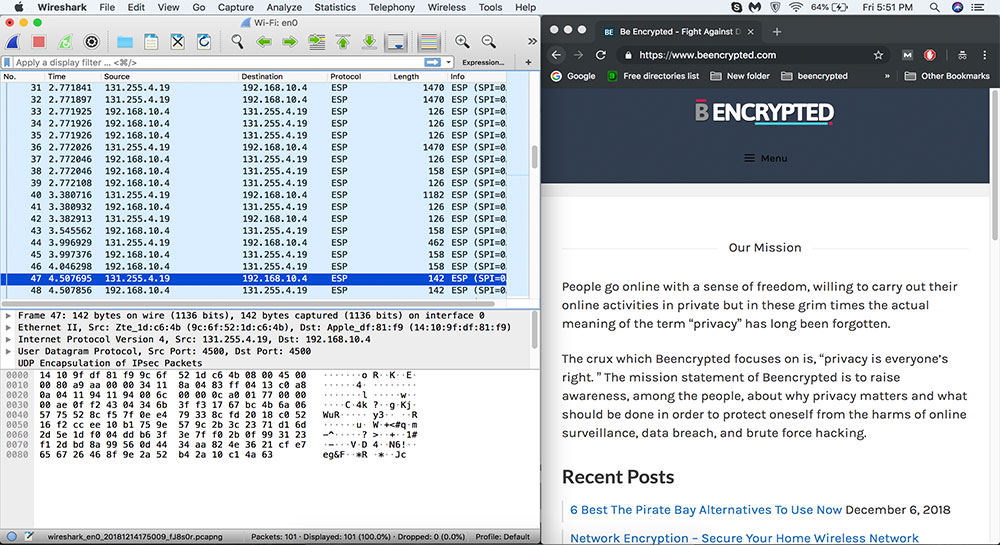Screen dimensions: 1000x545
Task: Reload the beencrypted page in Chrome
Action: 600,55
